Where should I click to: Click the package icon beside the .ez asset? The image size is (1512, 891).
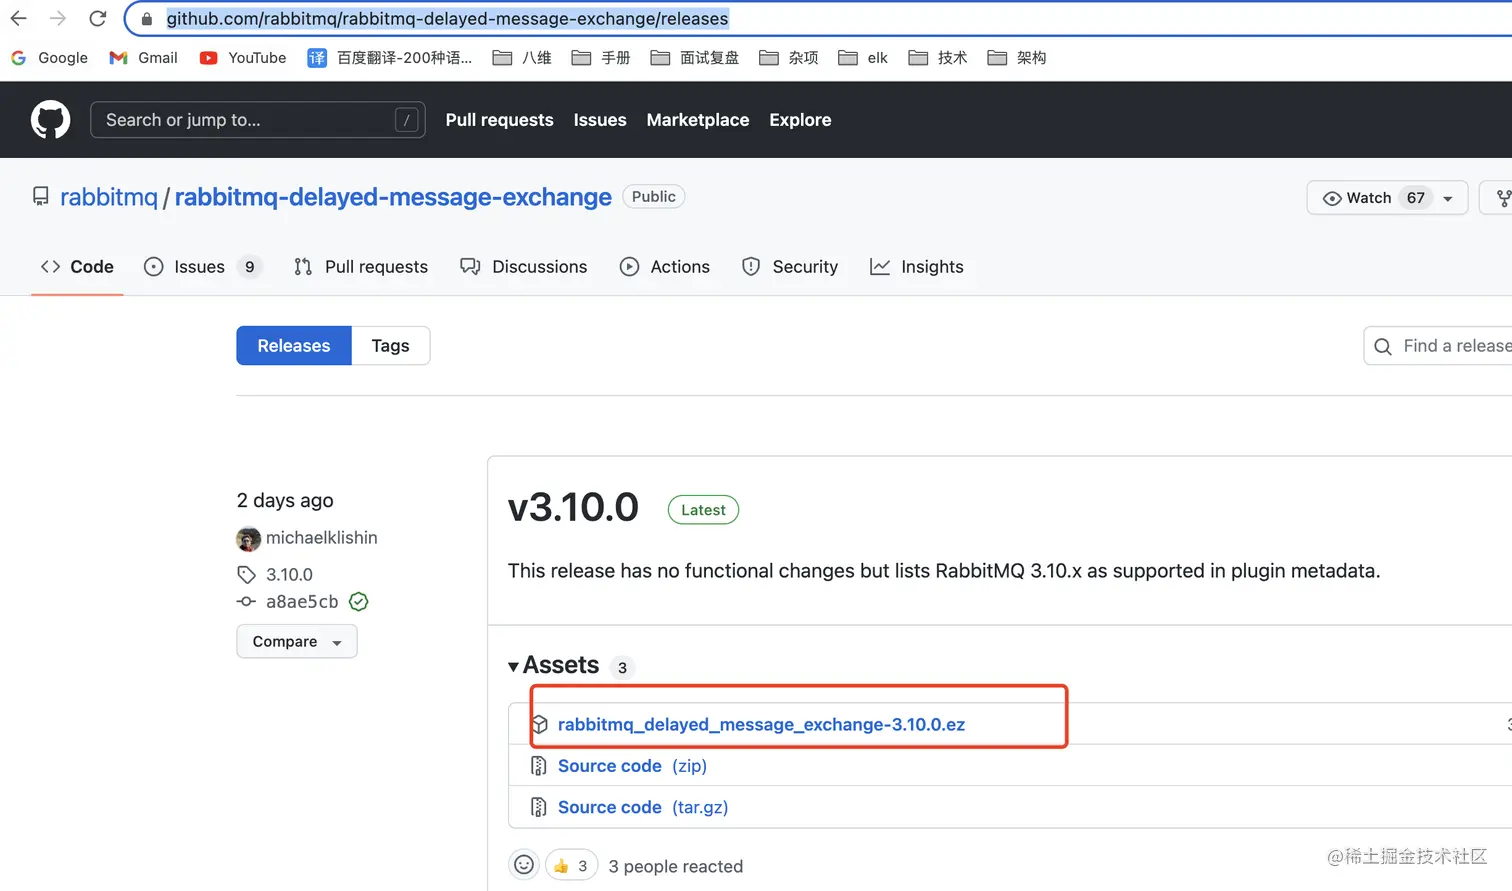tap(539, 725)
